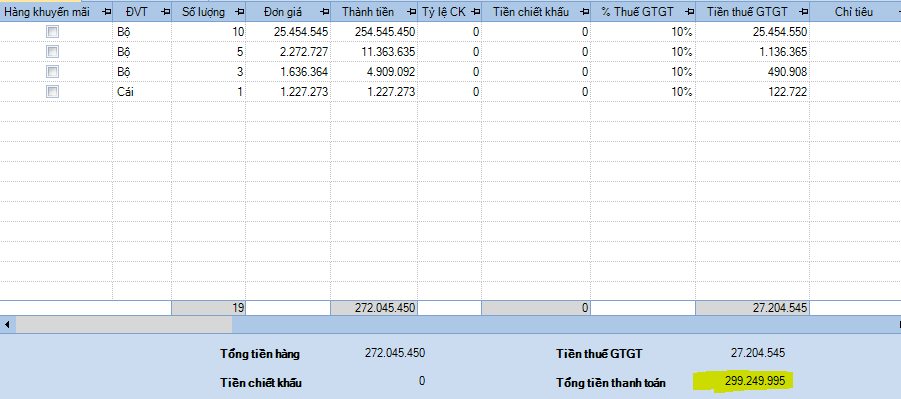Screen dimensions: 901x399
Task: Select unit price cell 1.636.364
Action: coord(288,71)
